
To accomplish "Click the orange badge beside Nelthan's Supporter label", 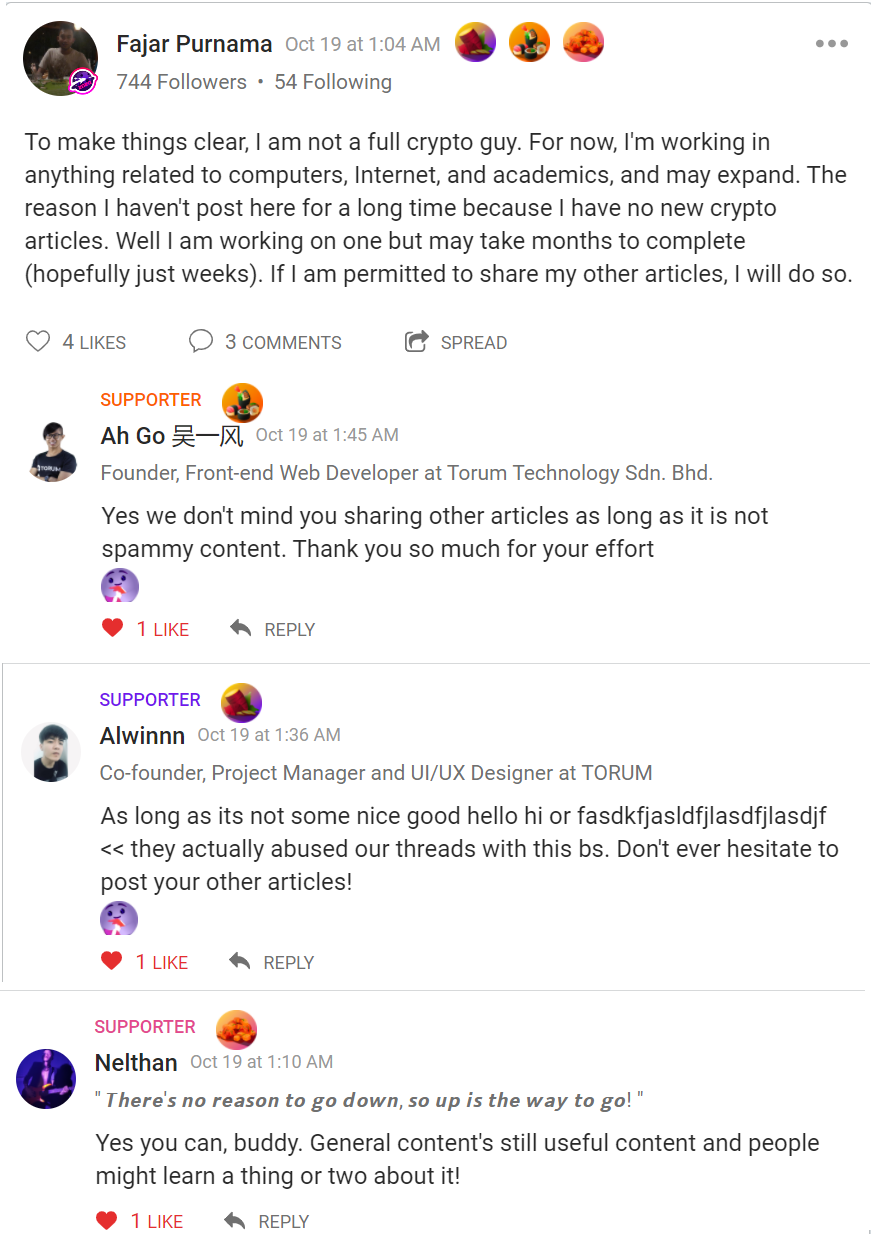I will (236, 1030).
